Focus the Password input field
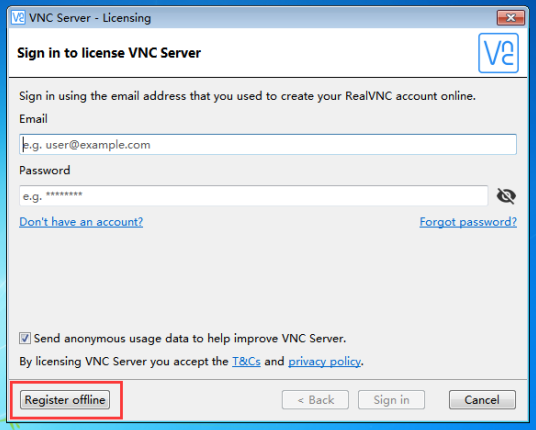 coord(253,196)
